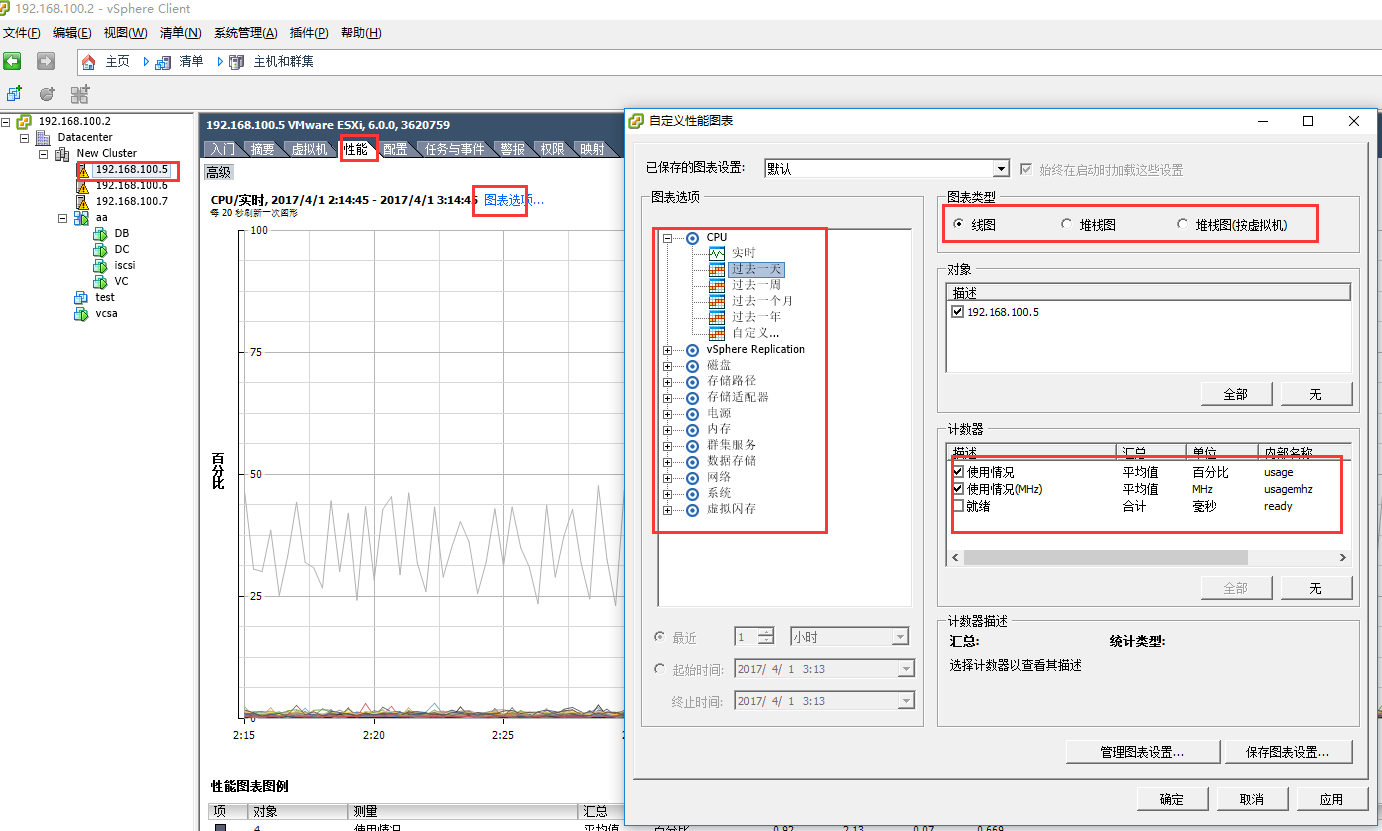Viewport: 1382px width, 831px height.
Task: Uncheck the 使用情况(MHz) counter checkbox
Action: pyautogui.click(x=958, y=489)
